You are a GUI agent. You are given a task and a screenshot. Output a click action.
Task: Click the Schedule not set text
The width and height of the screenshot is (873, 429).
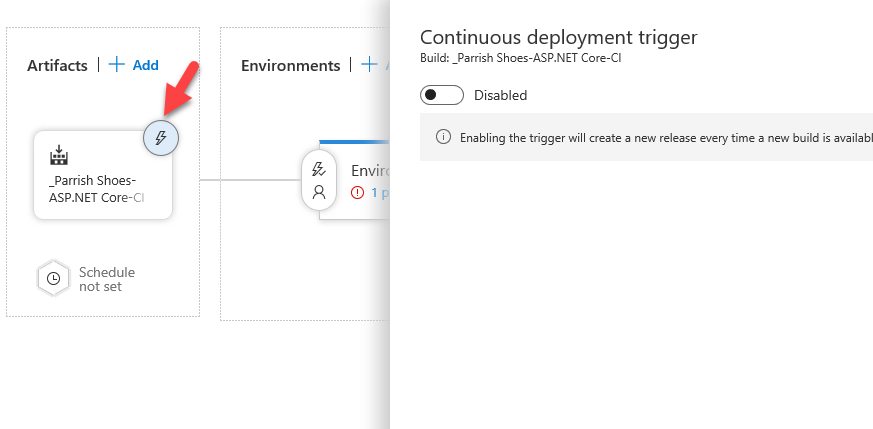click(107, 279)
